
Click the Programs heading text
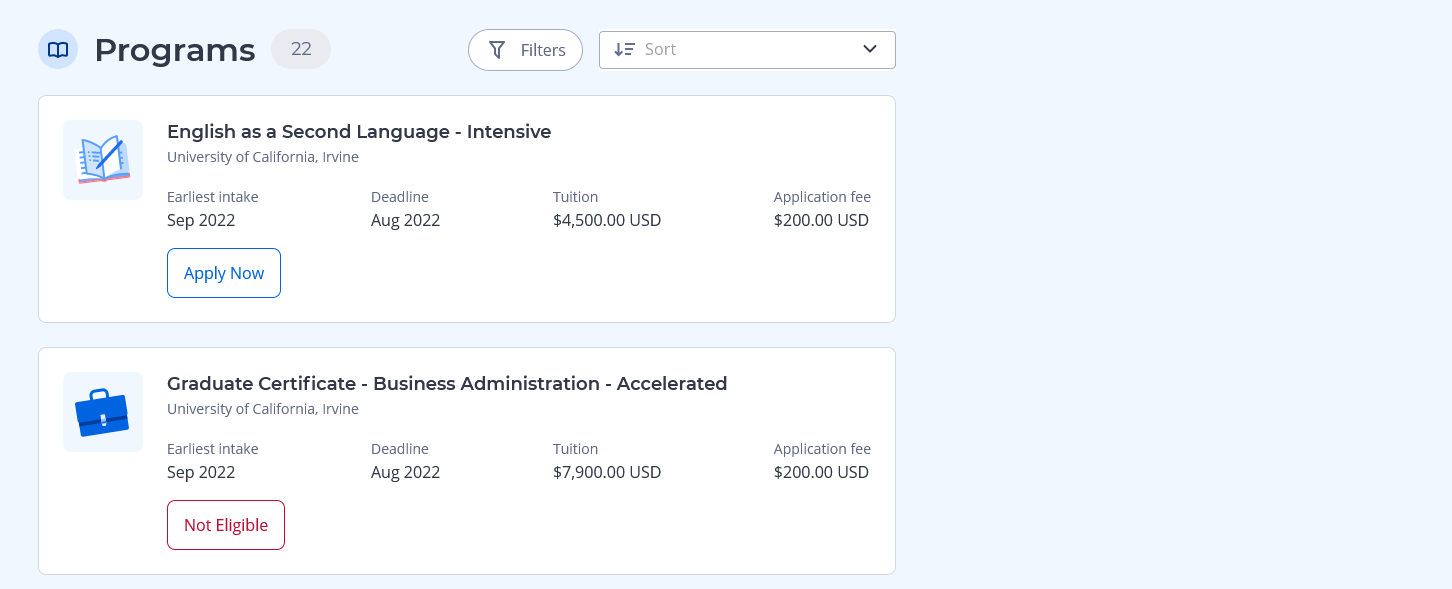coord(175,50)
